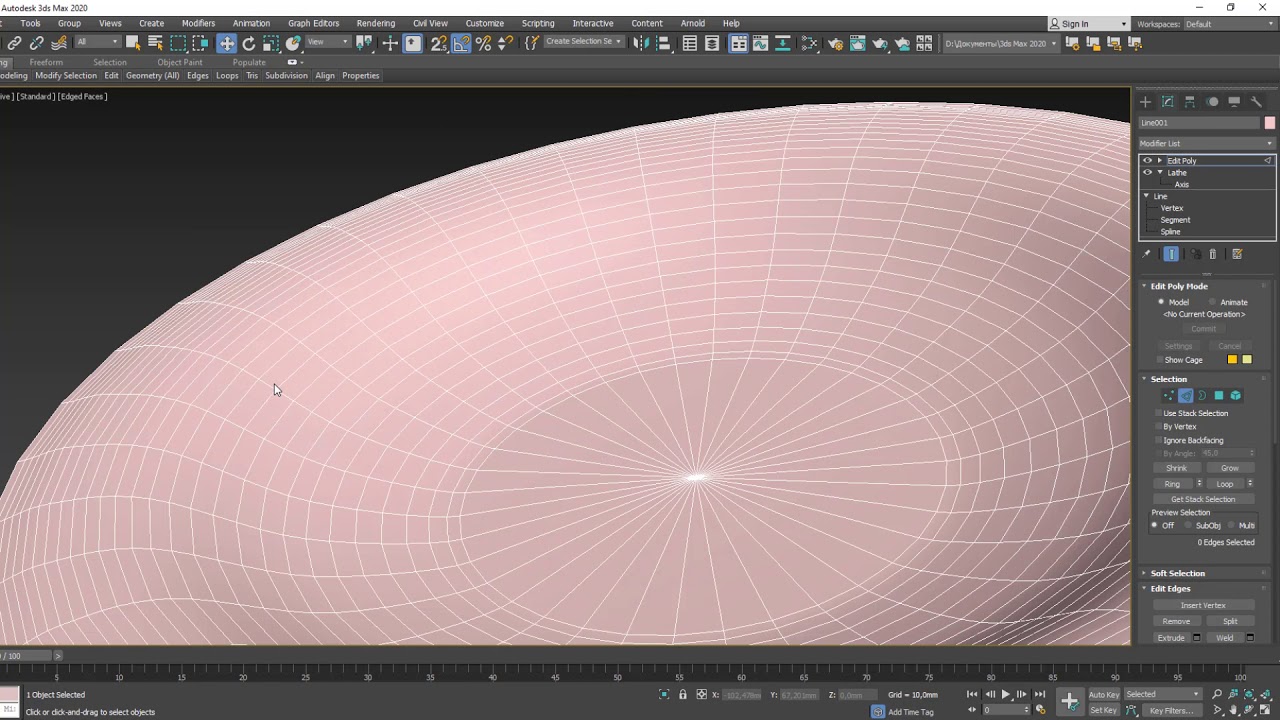Image resolution: width=1280 pixels, height=720 pixels.
Task: Activate the Select and Scale tool
Action: [x=271, y=43]
